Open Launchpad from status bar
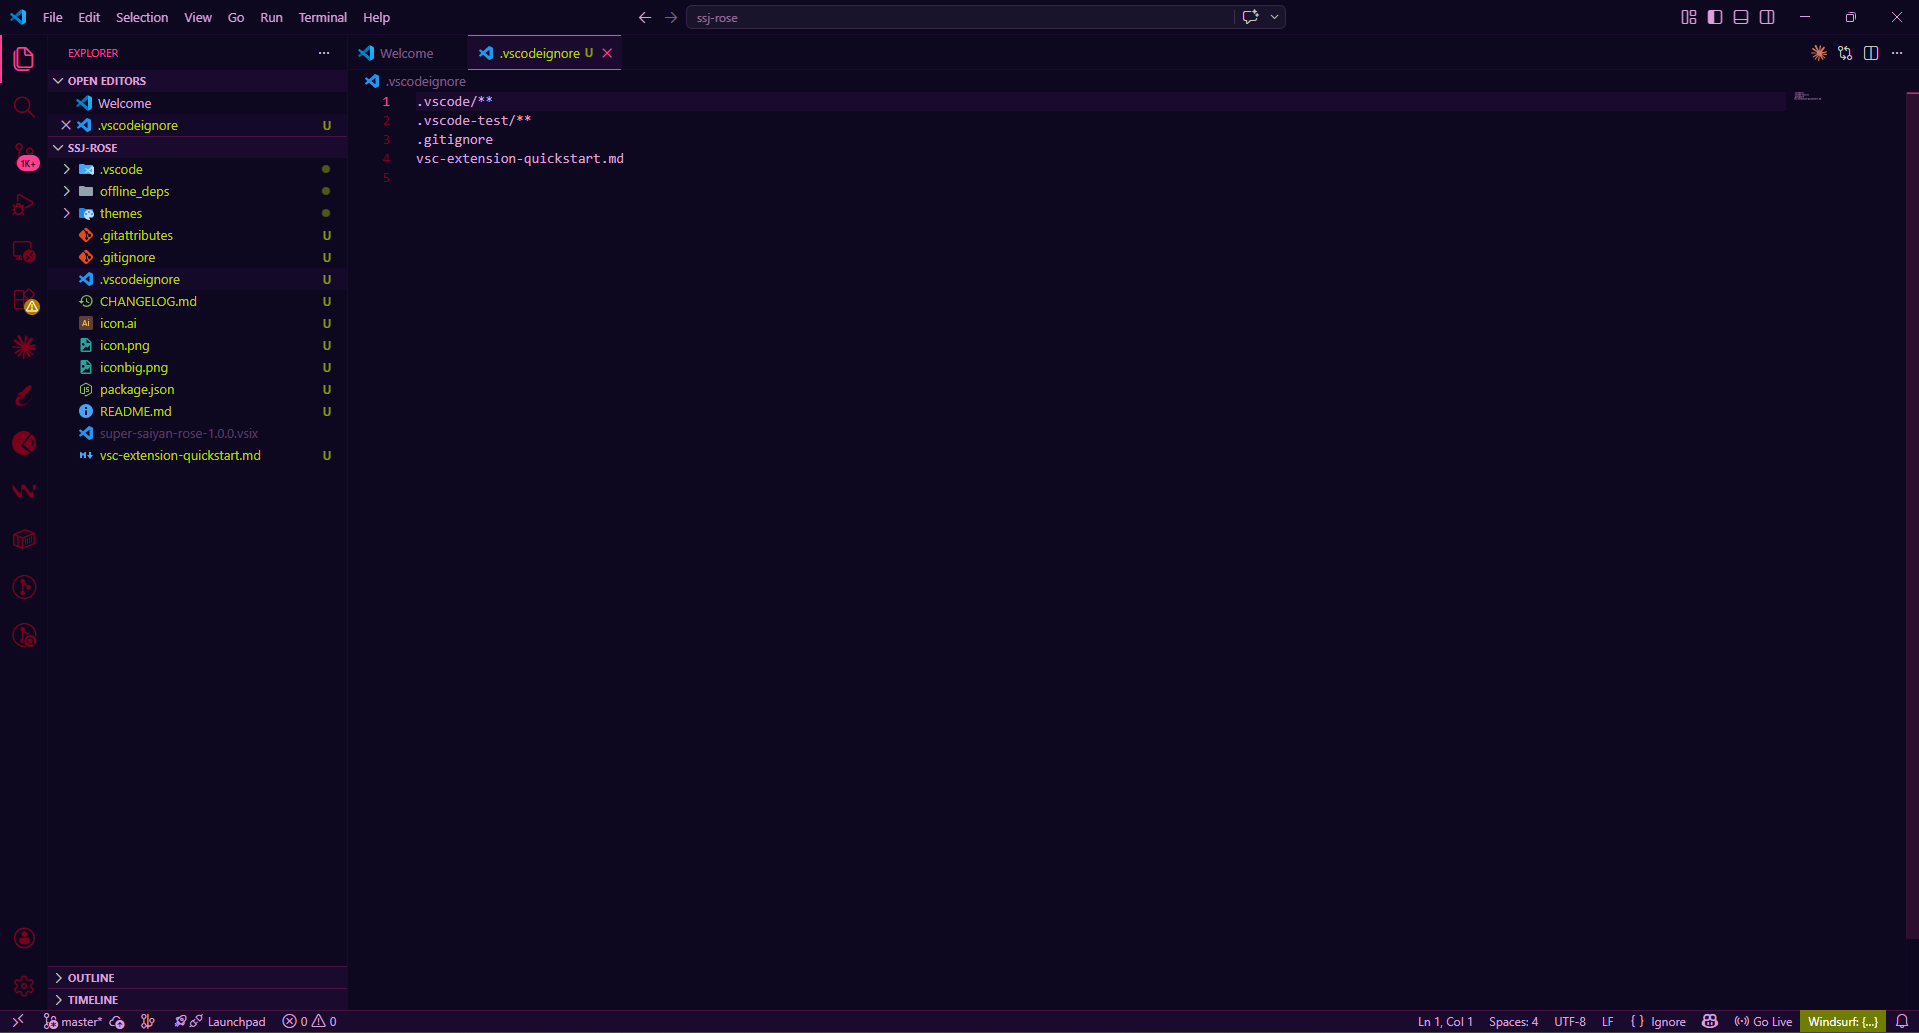The height and width of the screenshot is (1033, 1919). pyautogui.click(x=220, y=1021)
